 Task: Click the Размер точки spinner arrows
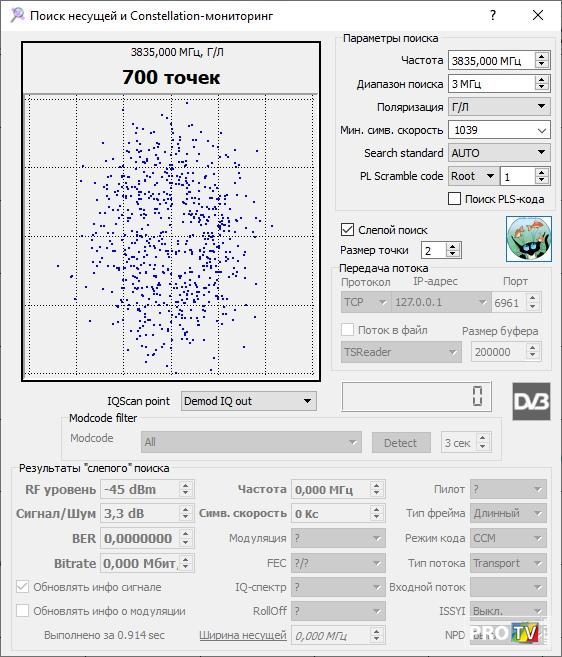(x=452, y=251)
